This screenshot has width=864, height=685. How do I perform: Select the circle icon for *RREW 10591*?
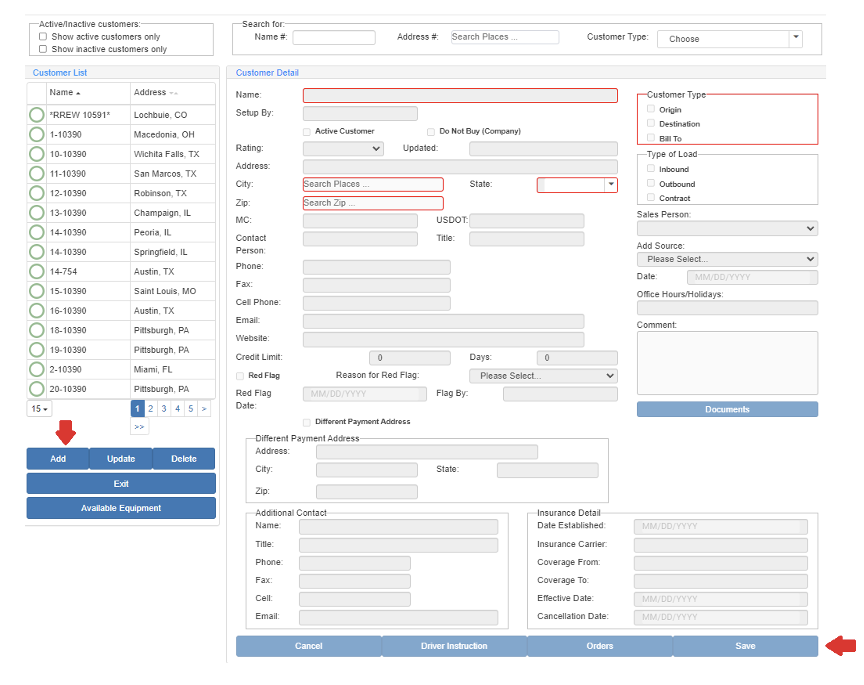coord(36,115)
